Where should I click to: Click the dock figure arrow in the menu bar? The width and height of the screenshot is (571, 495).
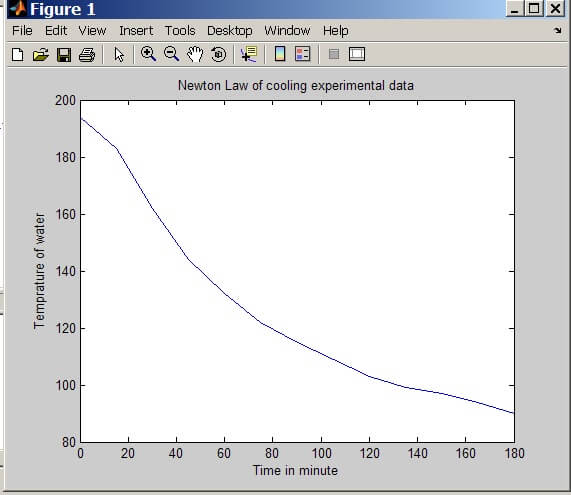[x=558, y=31]
